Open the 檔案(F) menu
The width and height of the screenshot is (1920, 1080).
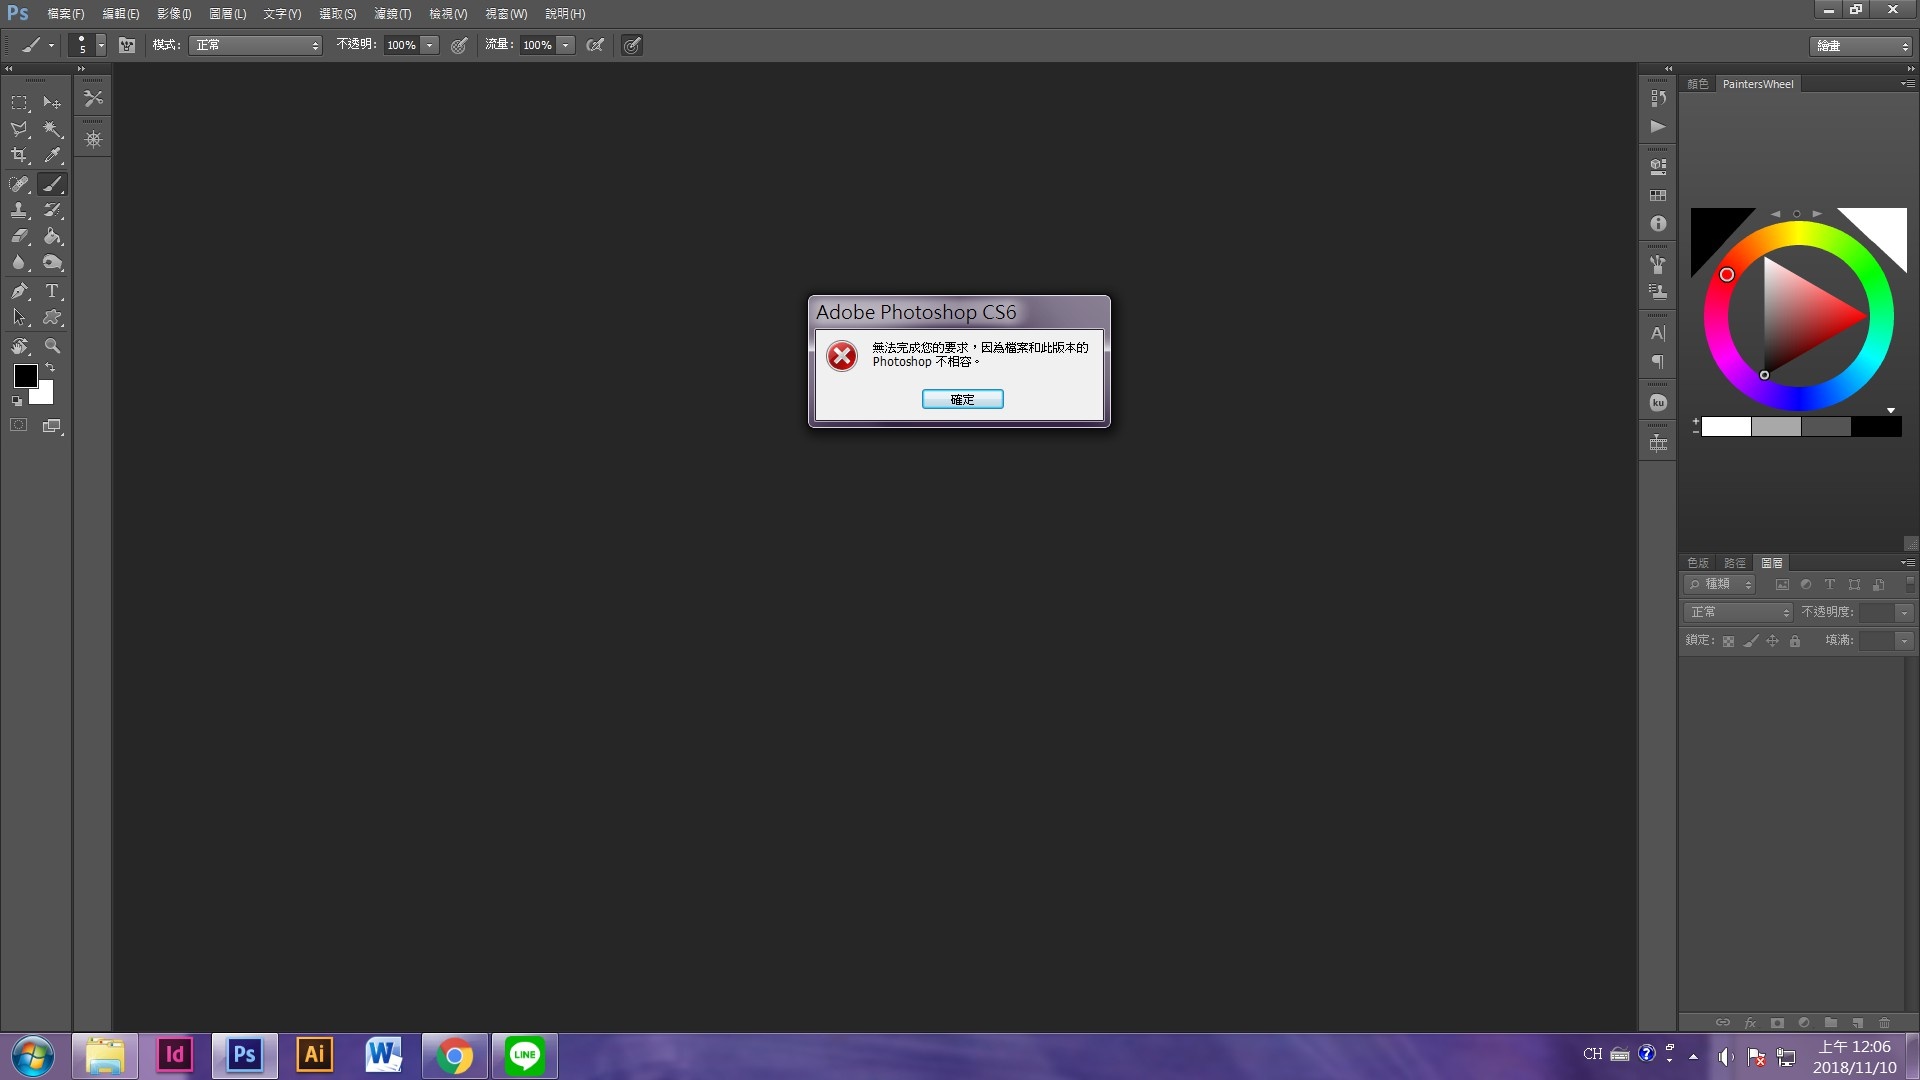pyautogui.click(x=66, y=14)
